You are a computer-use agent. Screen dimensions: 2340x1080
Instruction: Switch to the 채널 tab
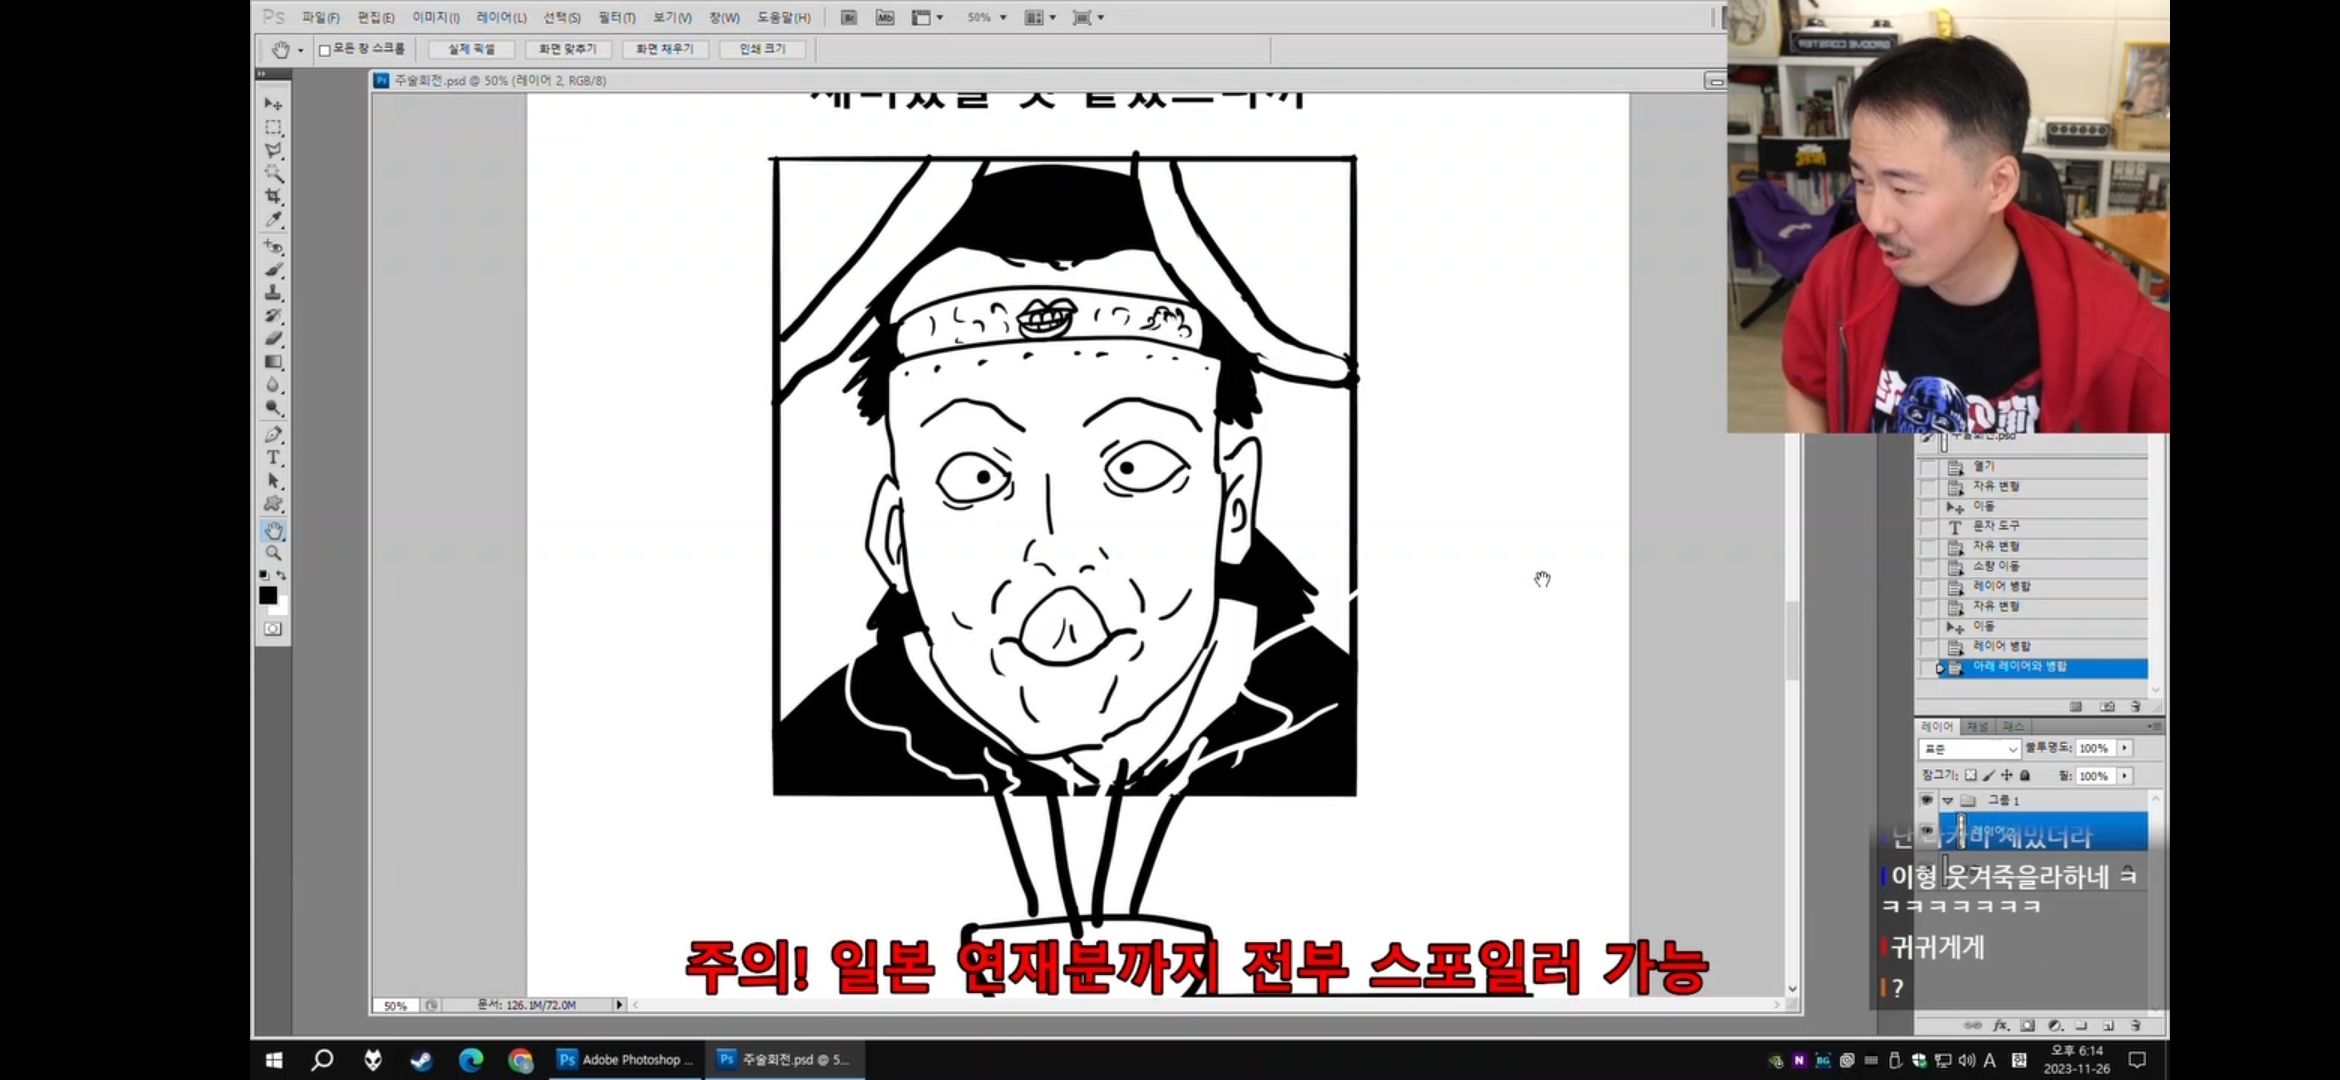(x=1977, y=726)
